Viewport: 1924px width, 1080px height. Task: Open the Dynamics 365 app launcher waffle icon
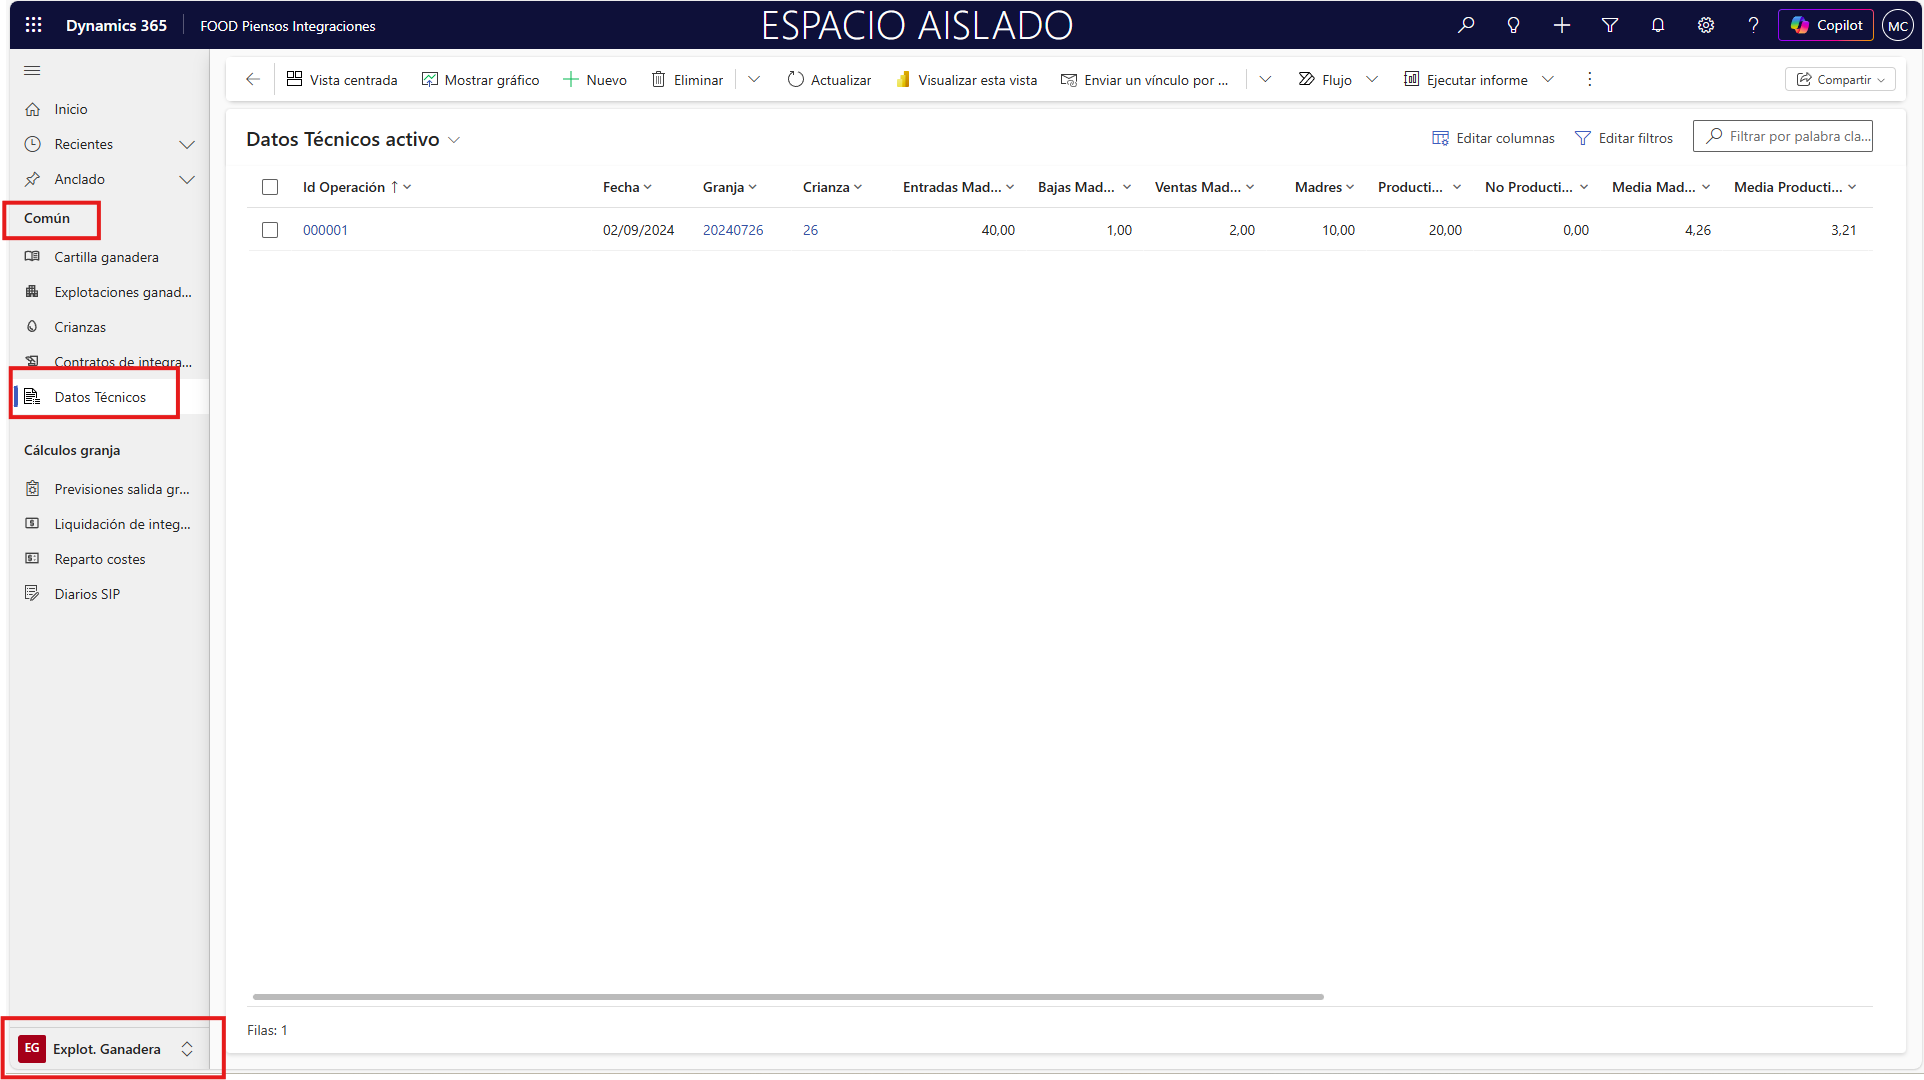33,25
